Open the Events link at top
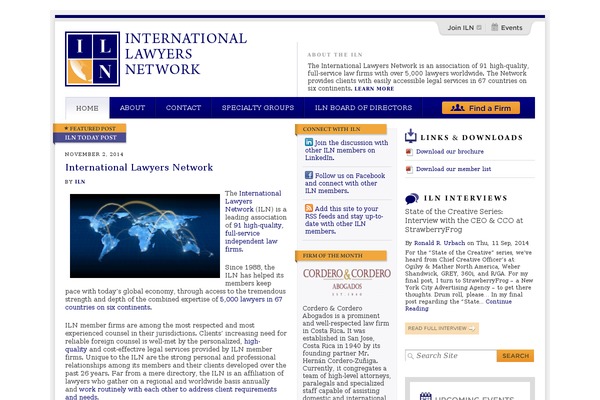This screenshot has width=600, height=400. [x=512, y=28]
